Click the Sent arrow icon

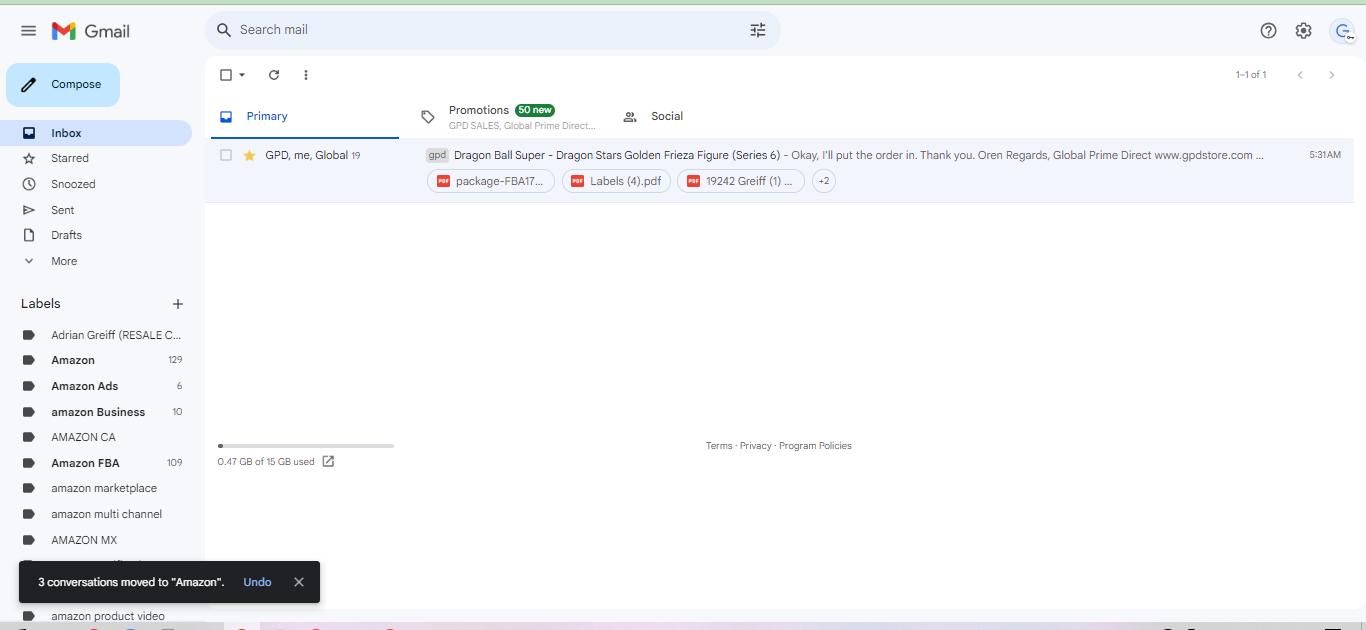(x=29, y=210)
